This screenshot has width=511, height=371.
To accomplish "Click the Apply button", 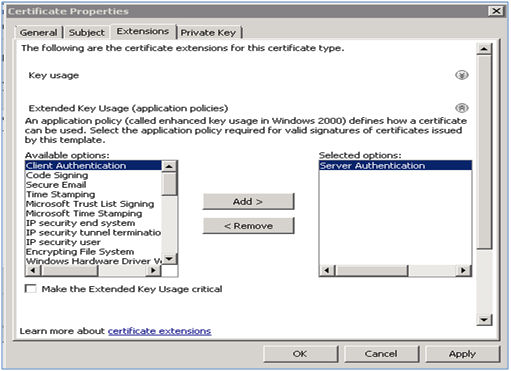I will [462, 354].
